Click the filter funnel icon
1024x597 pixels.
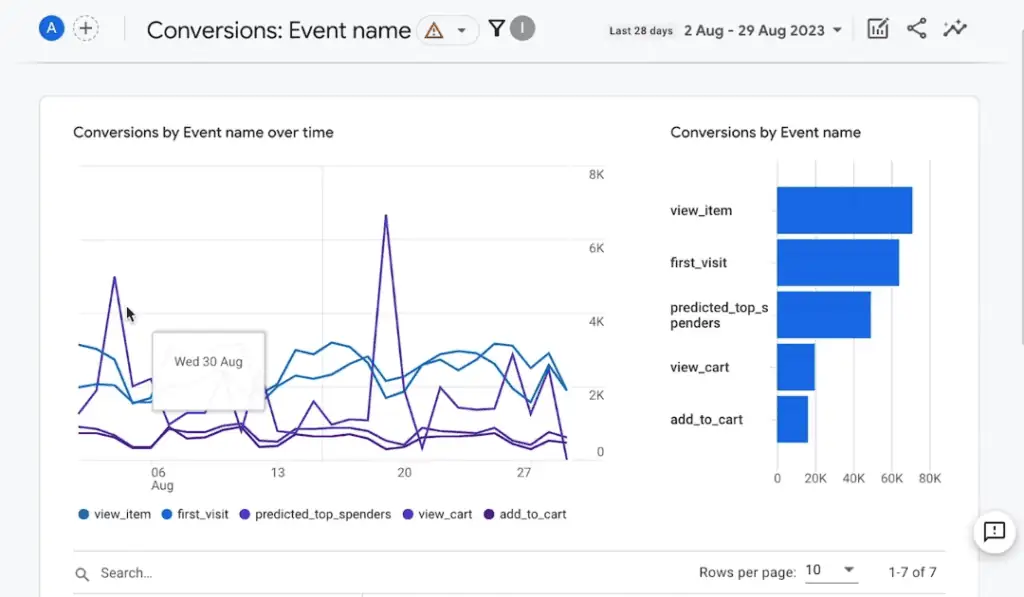pyautogui.click(x=497, y=28)
